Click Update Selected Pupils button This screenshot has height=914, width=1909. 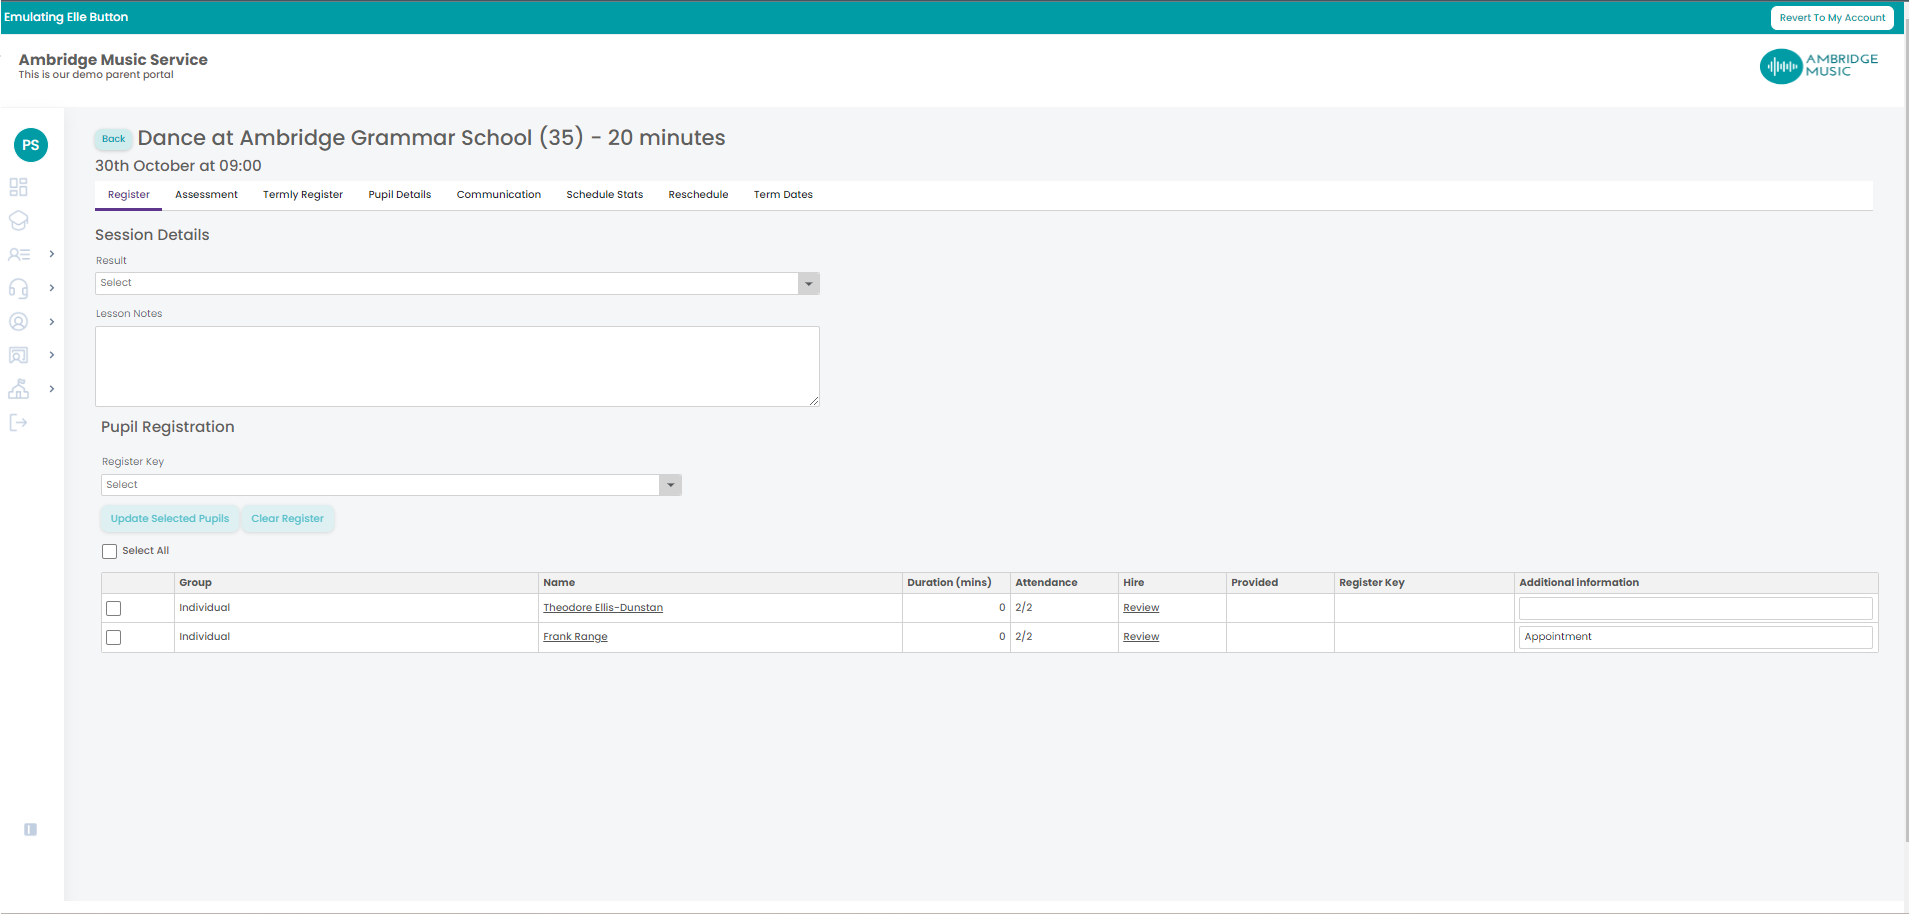point(170,519)
